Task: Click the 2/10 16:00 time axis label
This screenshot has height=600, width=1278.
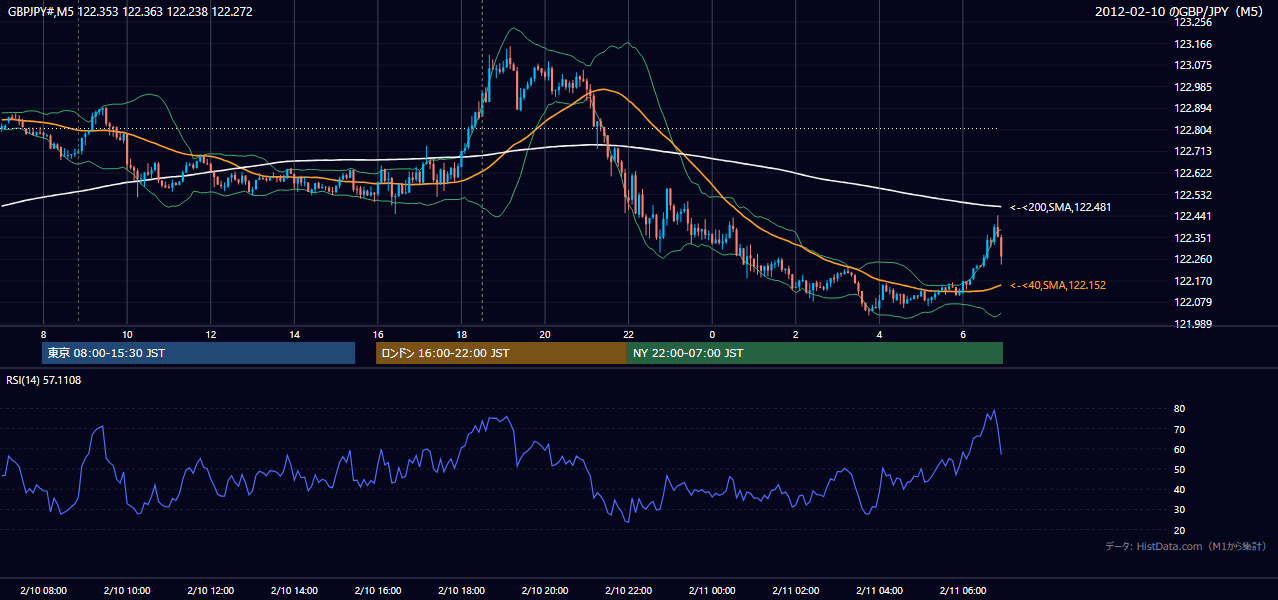Action: (377, 591)
